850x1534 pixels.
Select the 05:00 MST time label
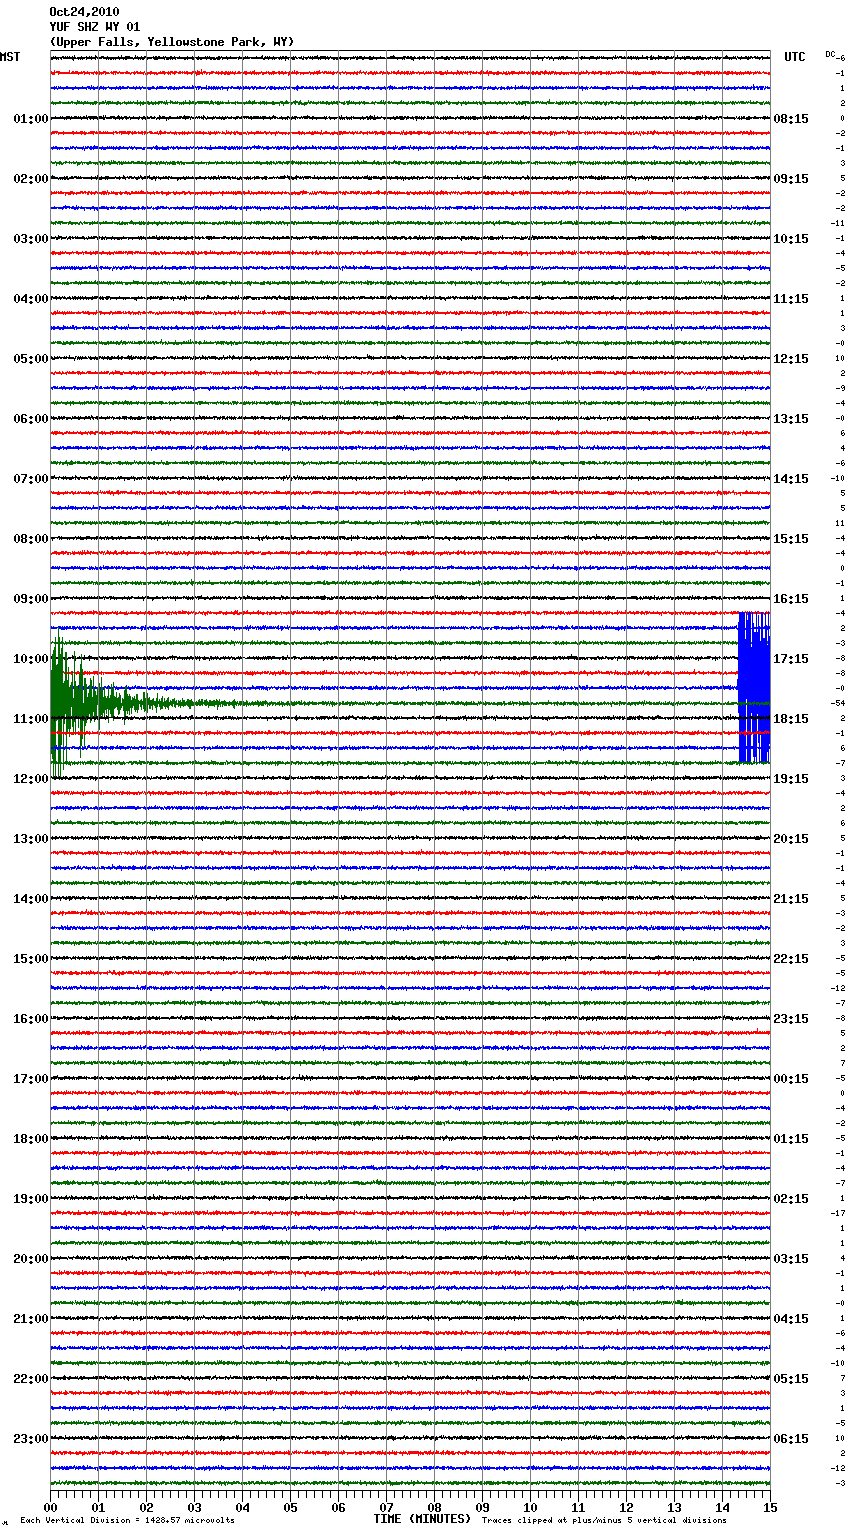click(31, 359)
